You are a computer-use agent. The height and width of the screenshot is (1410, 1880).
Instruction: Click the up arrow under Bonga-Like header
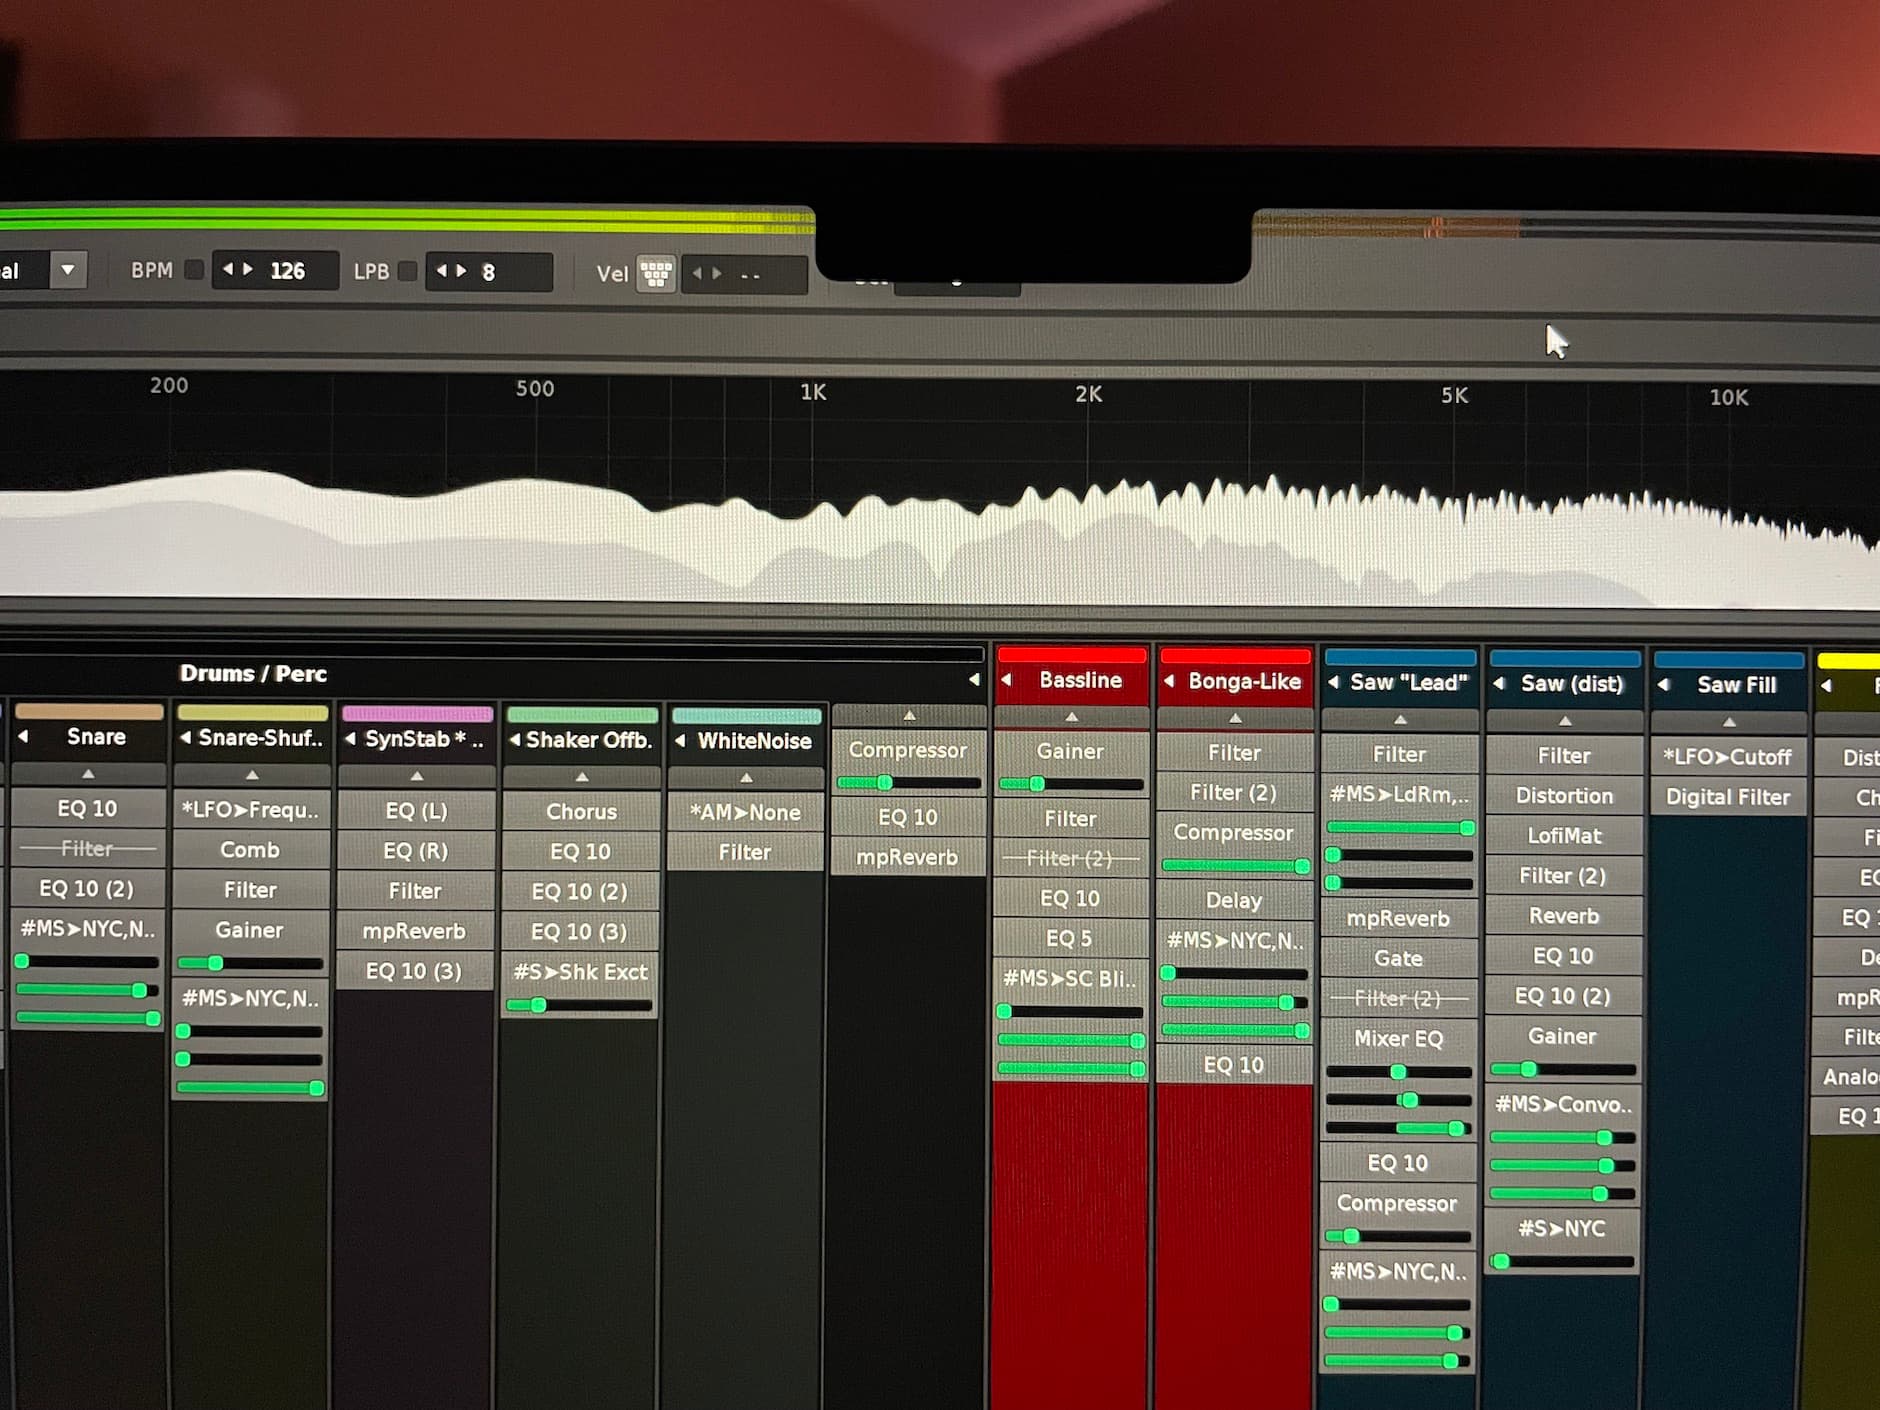coord(1235,718)
